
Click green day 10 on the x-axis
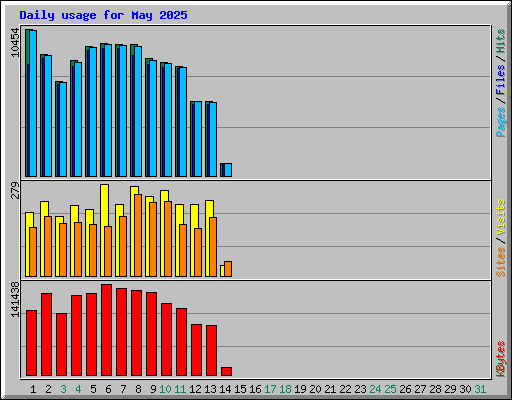click(x=165, y=389)
